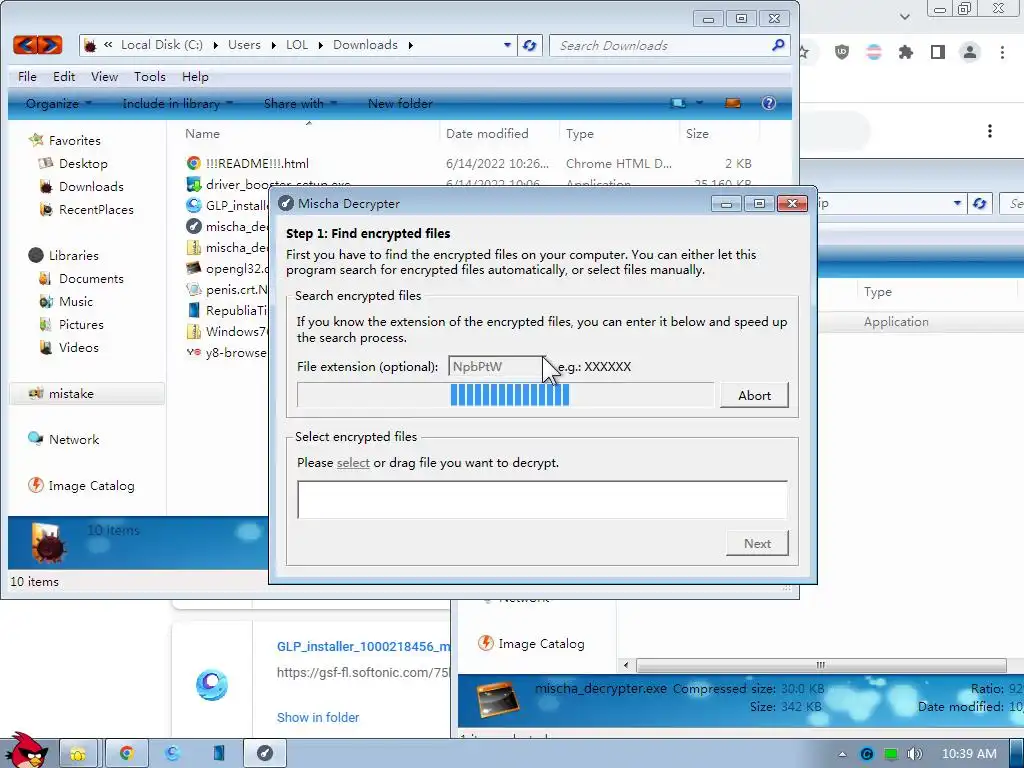This screenshot has width=1024, height=768.
Task: Click the select link to choose files
Action: tap(353, 462)
